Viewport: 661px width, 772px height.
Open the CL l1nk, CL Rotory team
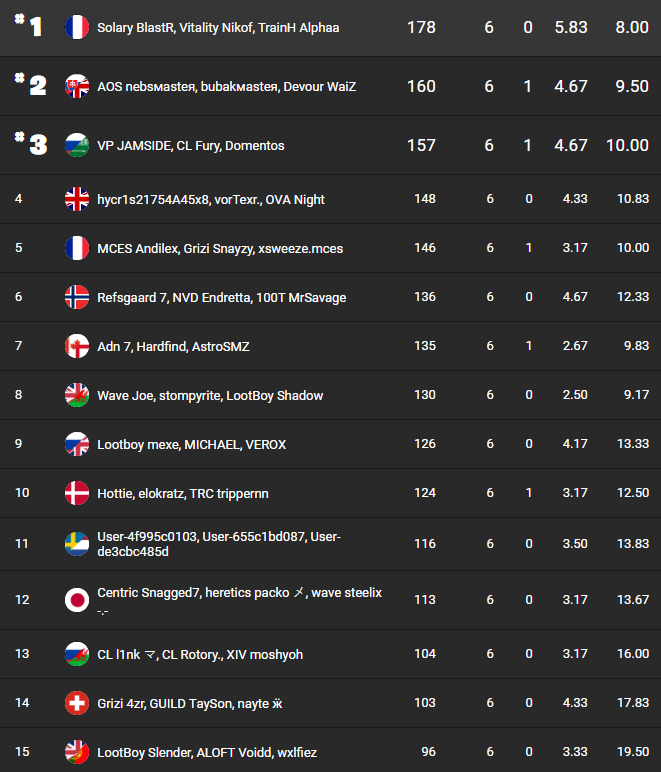pos(200,654)
